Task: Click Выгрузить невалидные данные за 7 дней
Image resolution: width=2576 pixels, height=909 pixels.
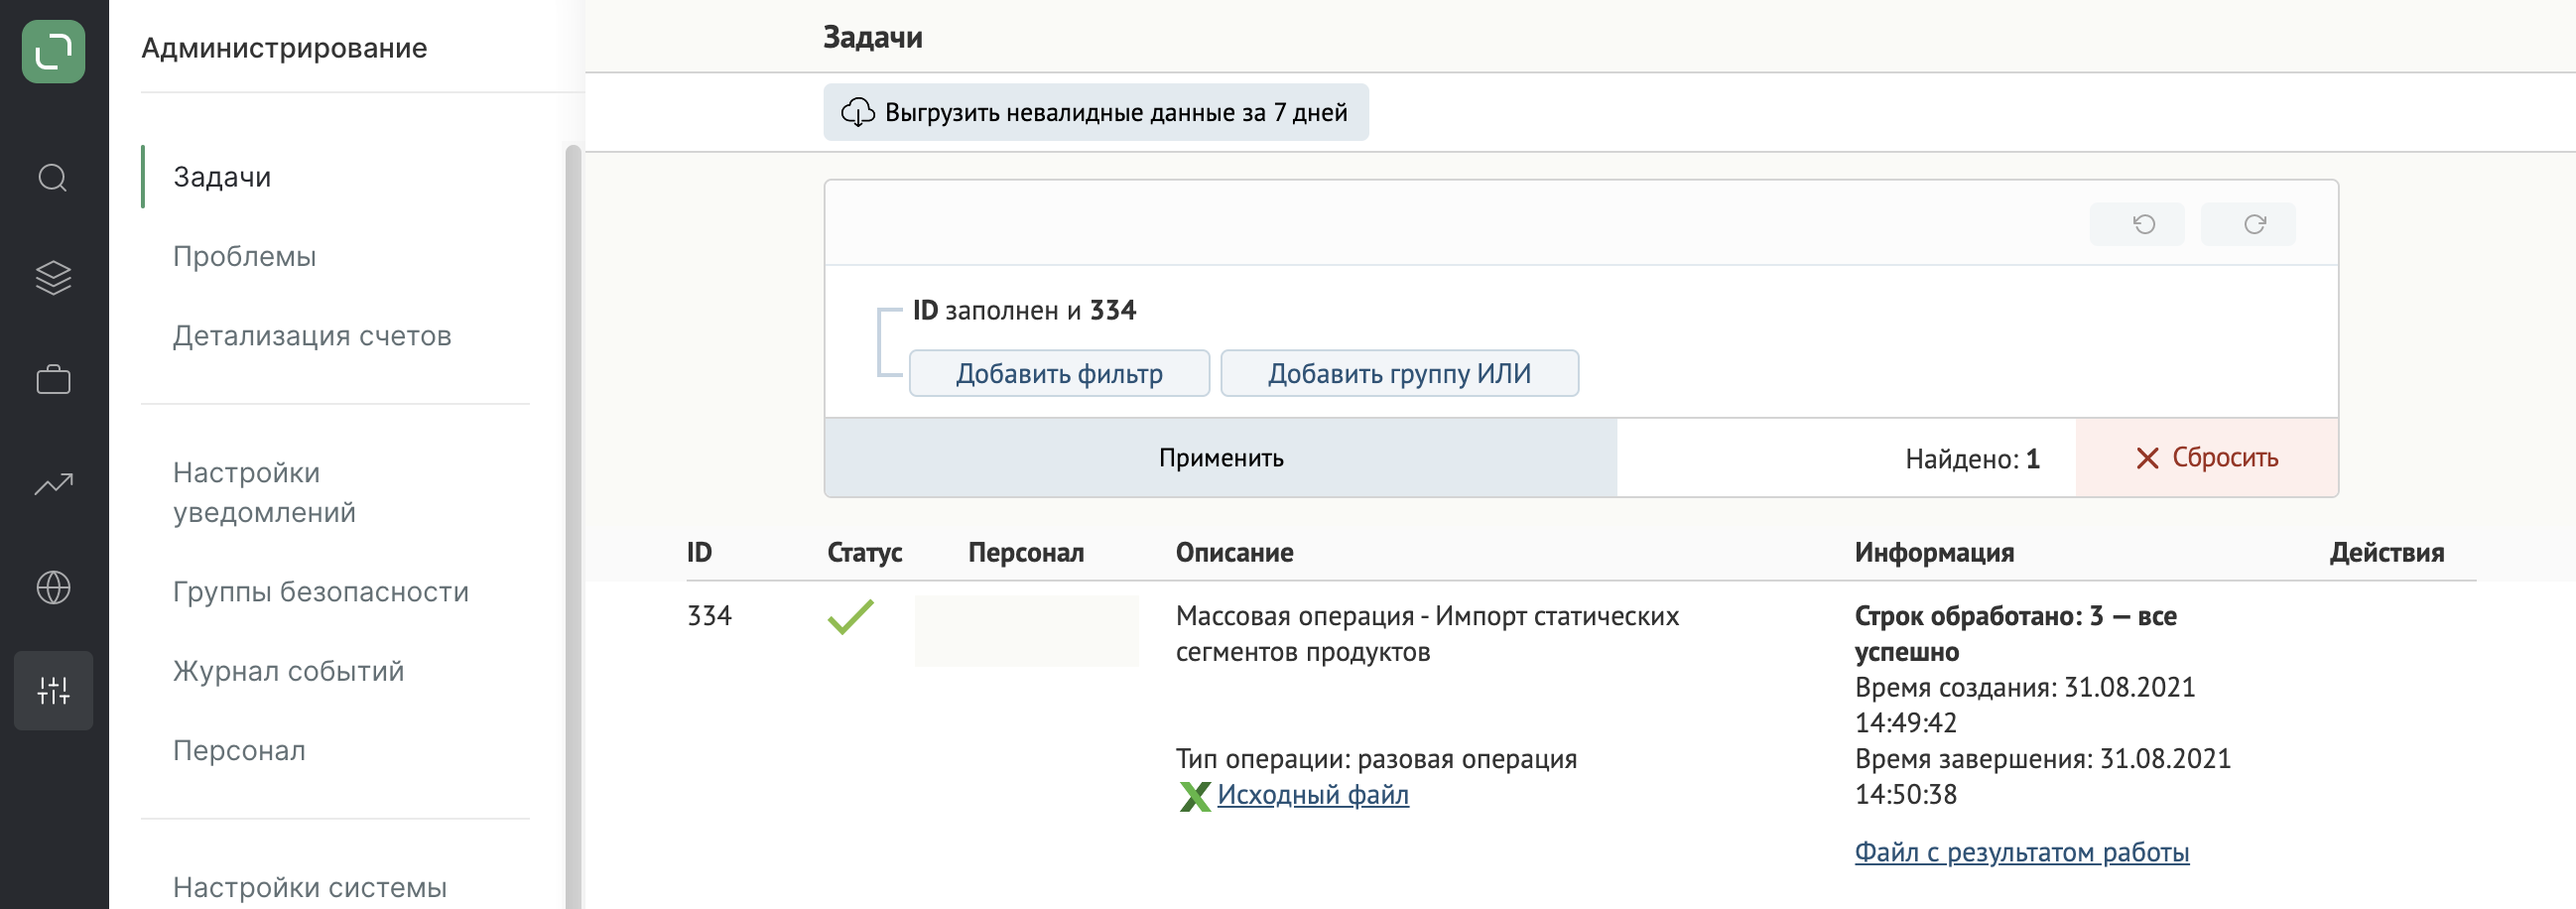Action: [x=1096, y=112]
